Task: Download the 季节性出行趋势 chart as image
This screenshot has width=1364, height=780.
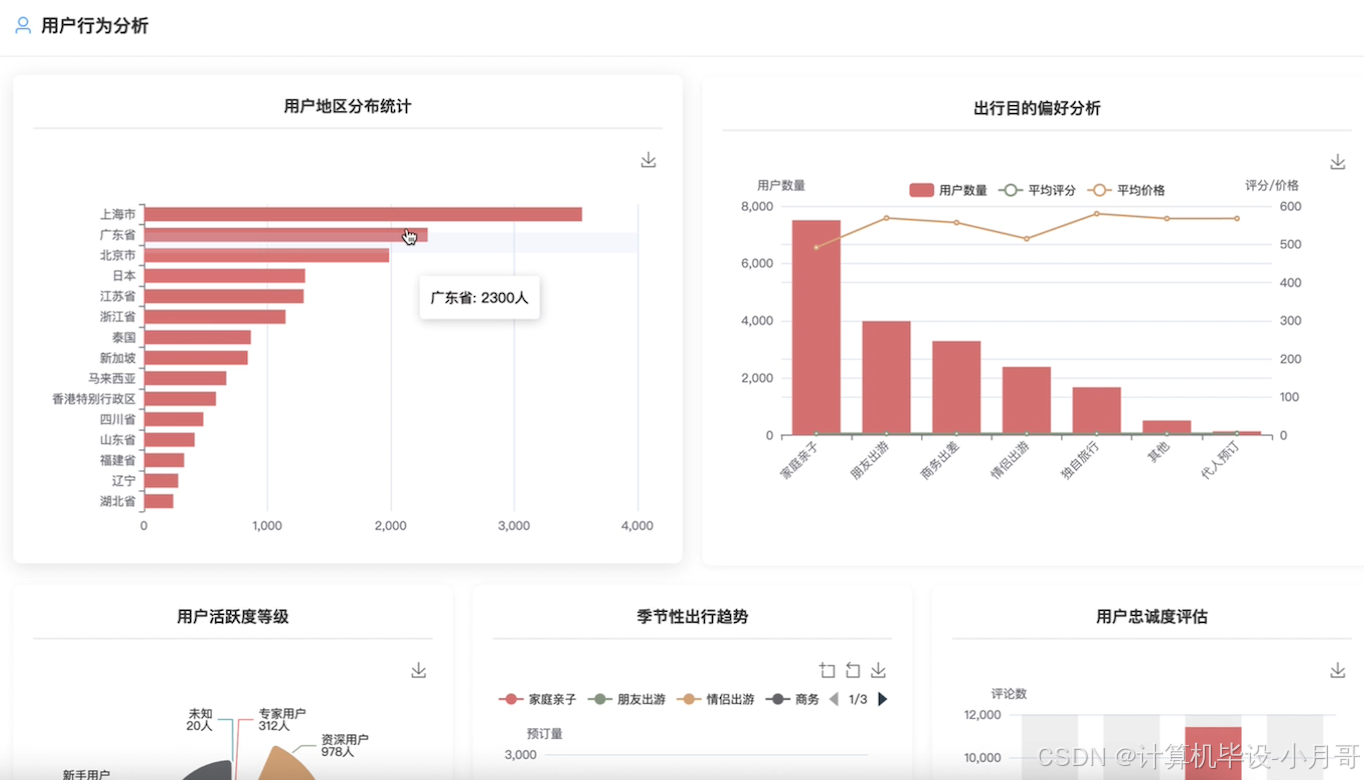Action: 878,670
